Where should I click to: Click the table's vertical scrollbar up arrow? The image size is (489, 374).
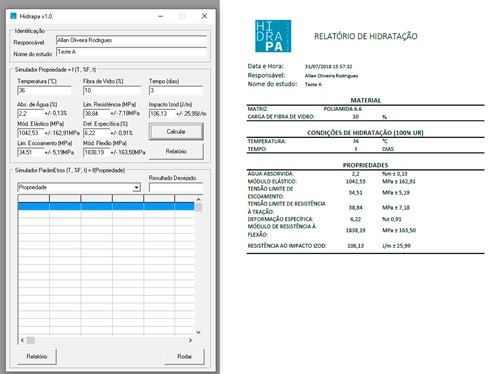click(198, 199)
